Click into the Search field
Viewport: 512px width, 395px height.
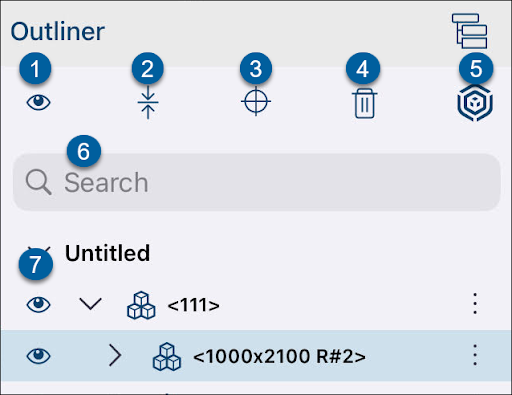256,182
